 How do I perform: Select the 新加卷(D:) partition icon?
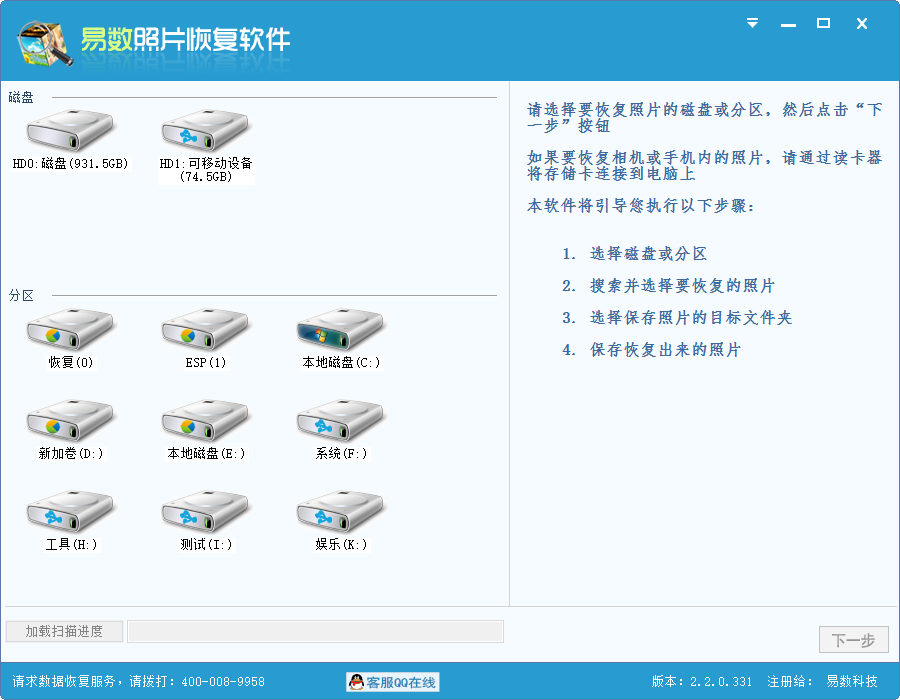72,425
